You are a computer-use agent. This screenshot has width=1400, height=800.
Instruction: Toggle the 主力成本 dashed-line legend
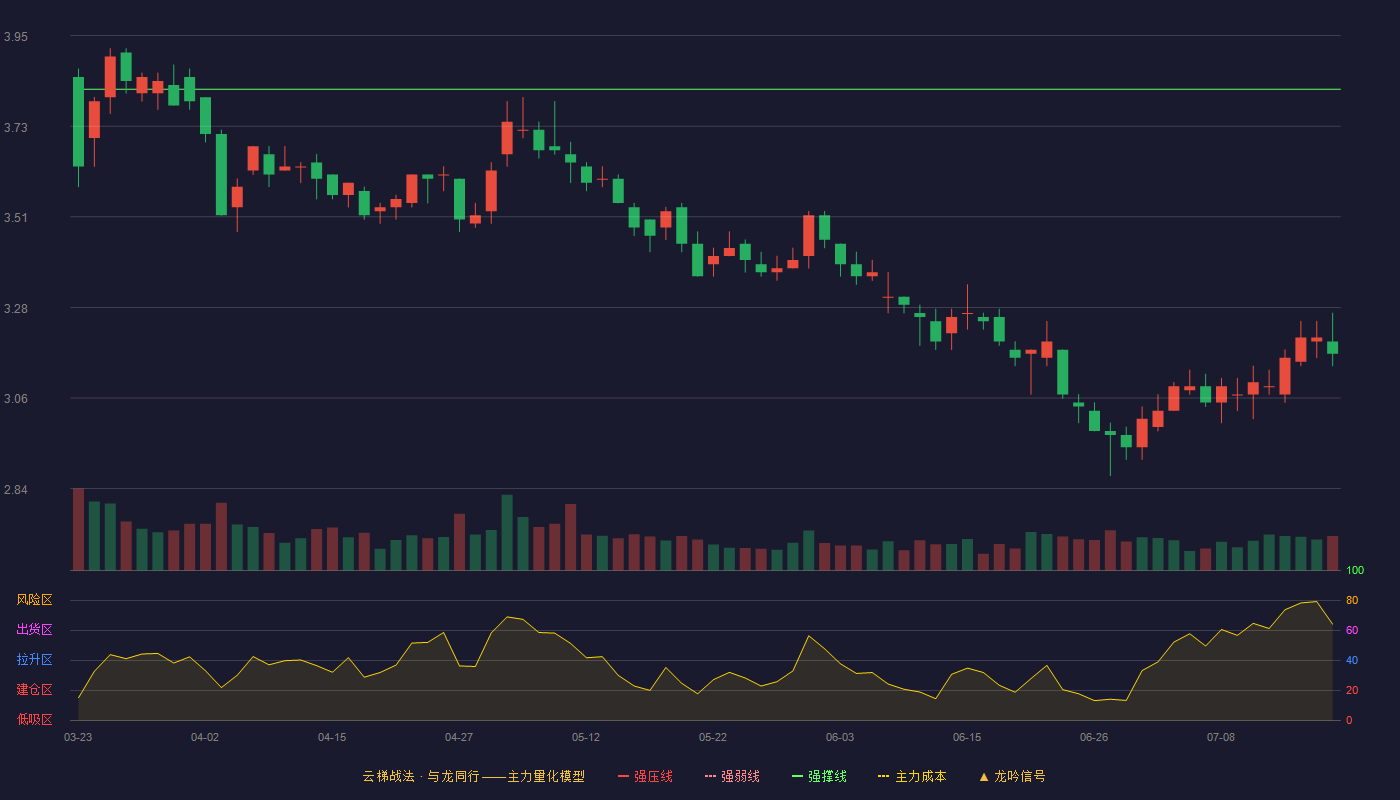click(x=911, y=776)
